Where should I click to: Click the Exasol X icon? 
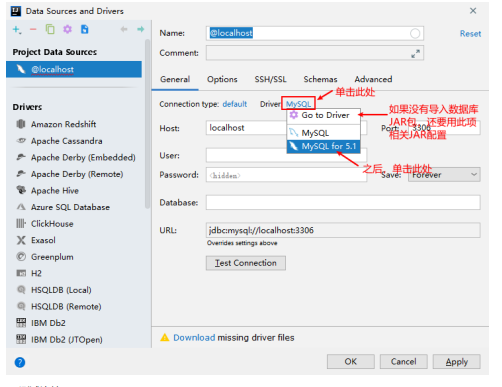point(21,240)
